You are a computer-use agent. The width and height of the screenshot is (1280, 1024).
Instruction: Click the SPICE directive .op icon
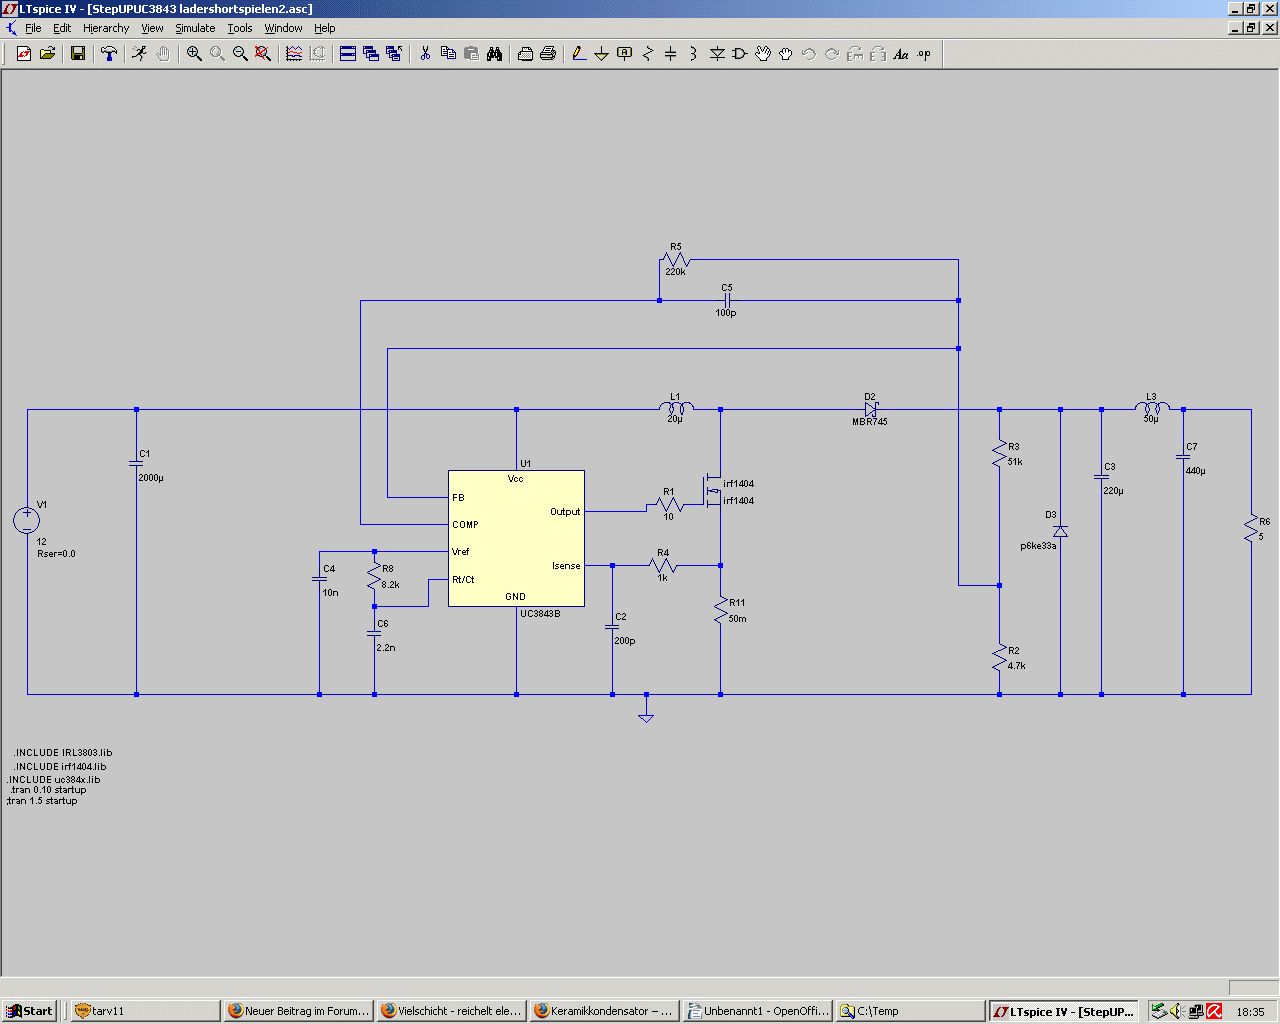(924, 54)
